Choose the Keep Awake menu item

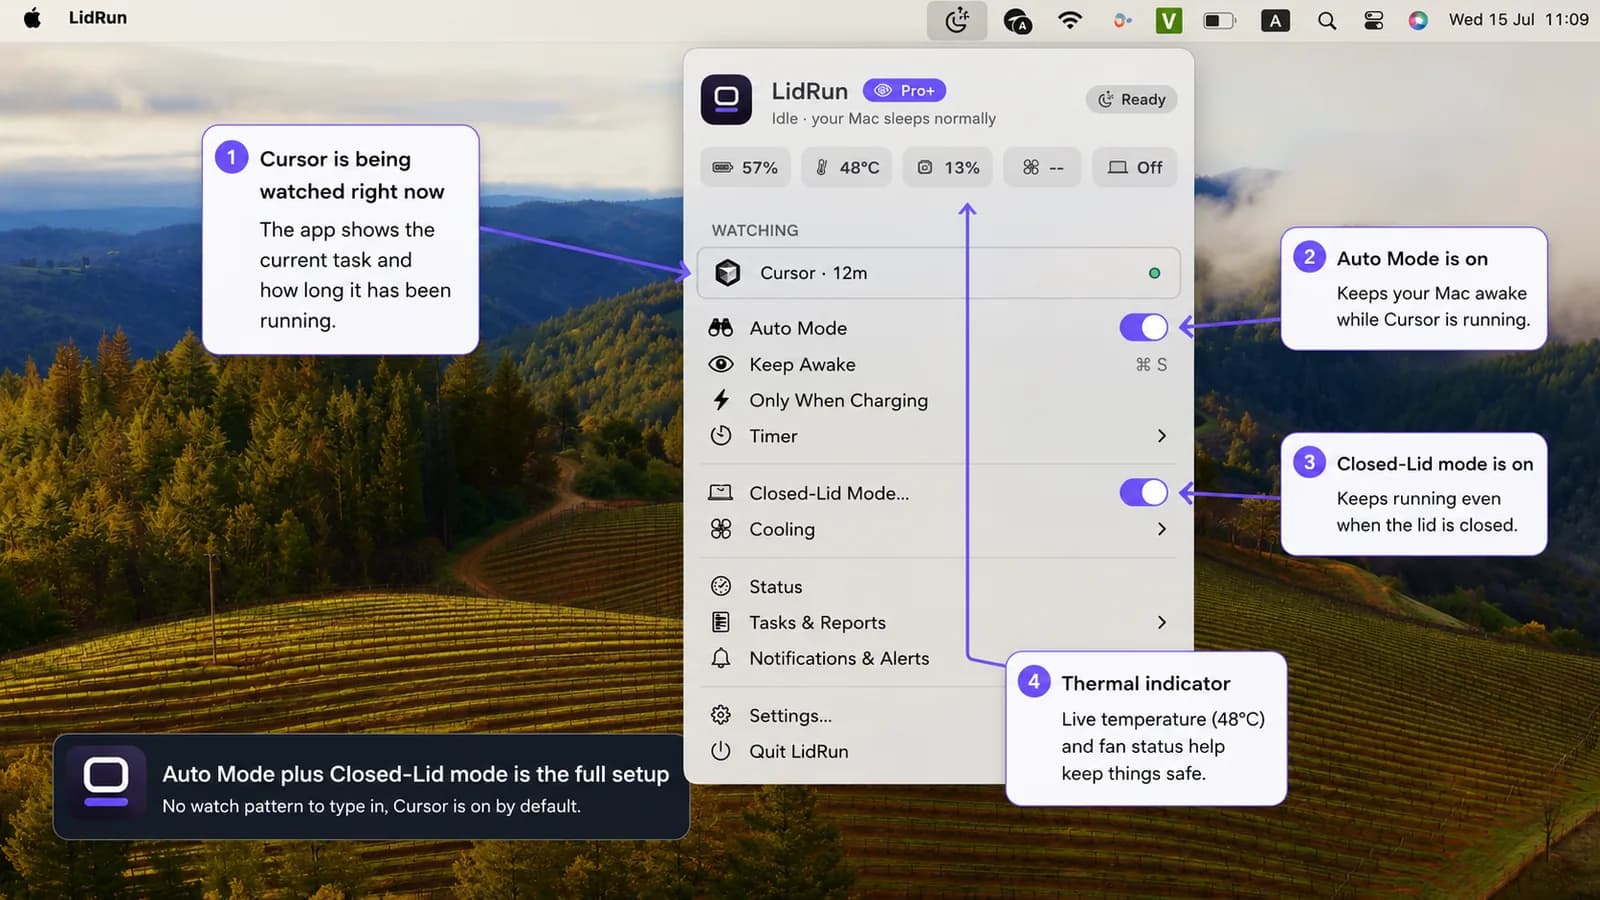938,365
